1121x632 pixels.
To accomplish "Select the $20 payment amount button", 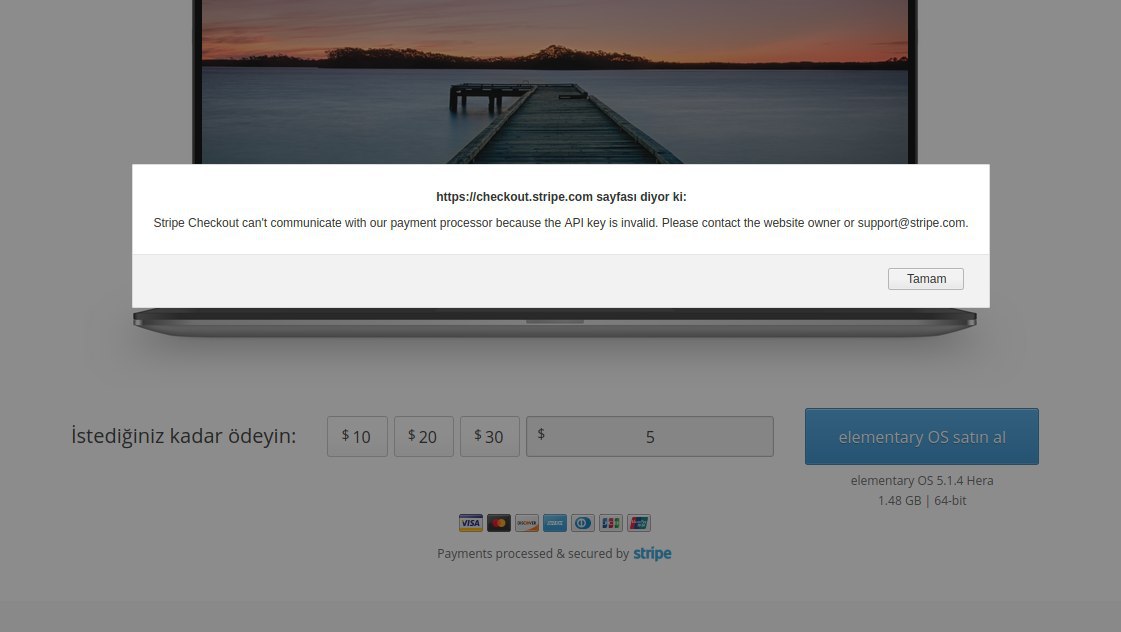I will click(x=423, y=436).
